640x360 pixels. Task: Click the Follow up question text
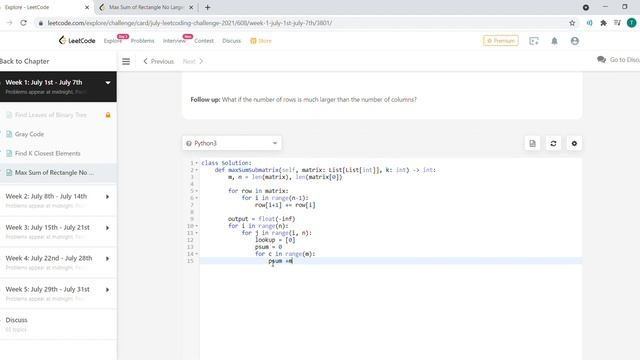point(303,100)
